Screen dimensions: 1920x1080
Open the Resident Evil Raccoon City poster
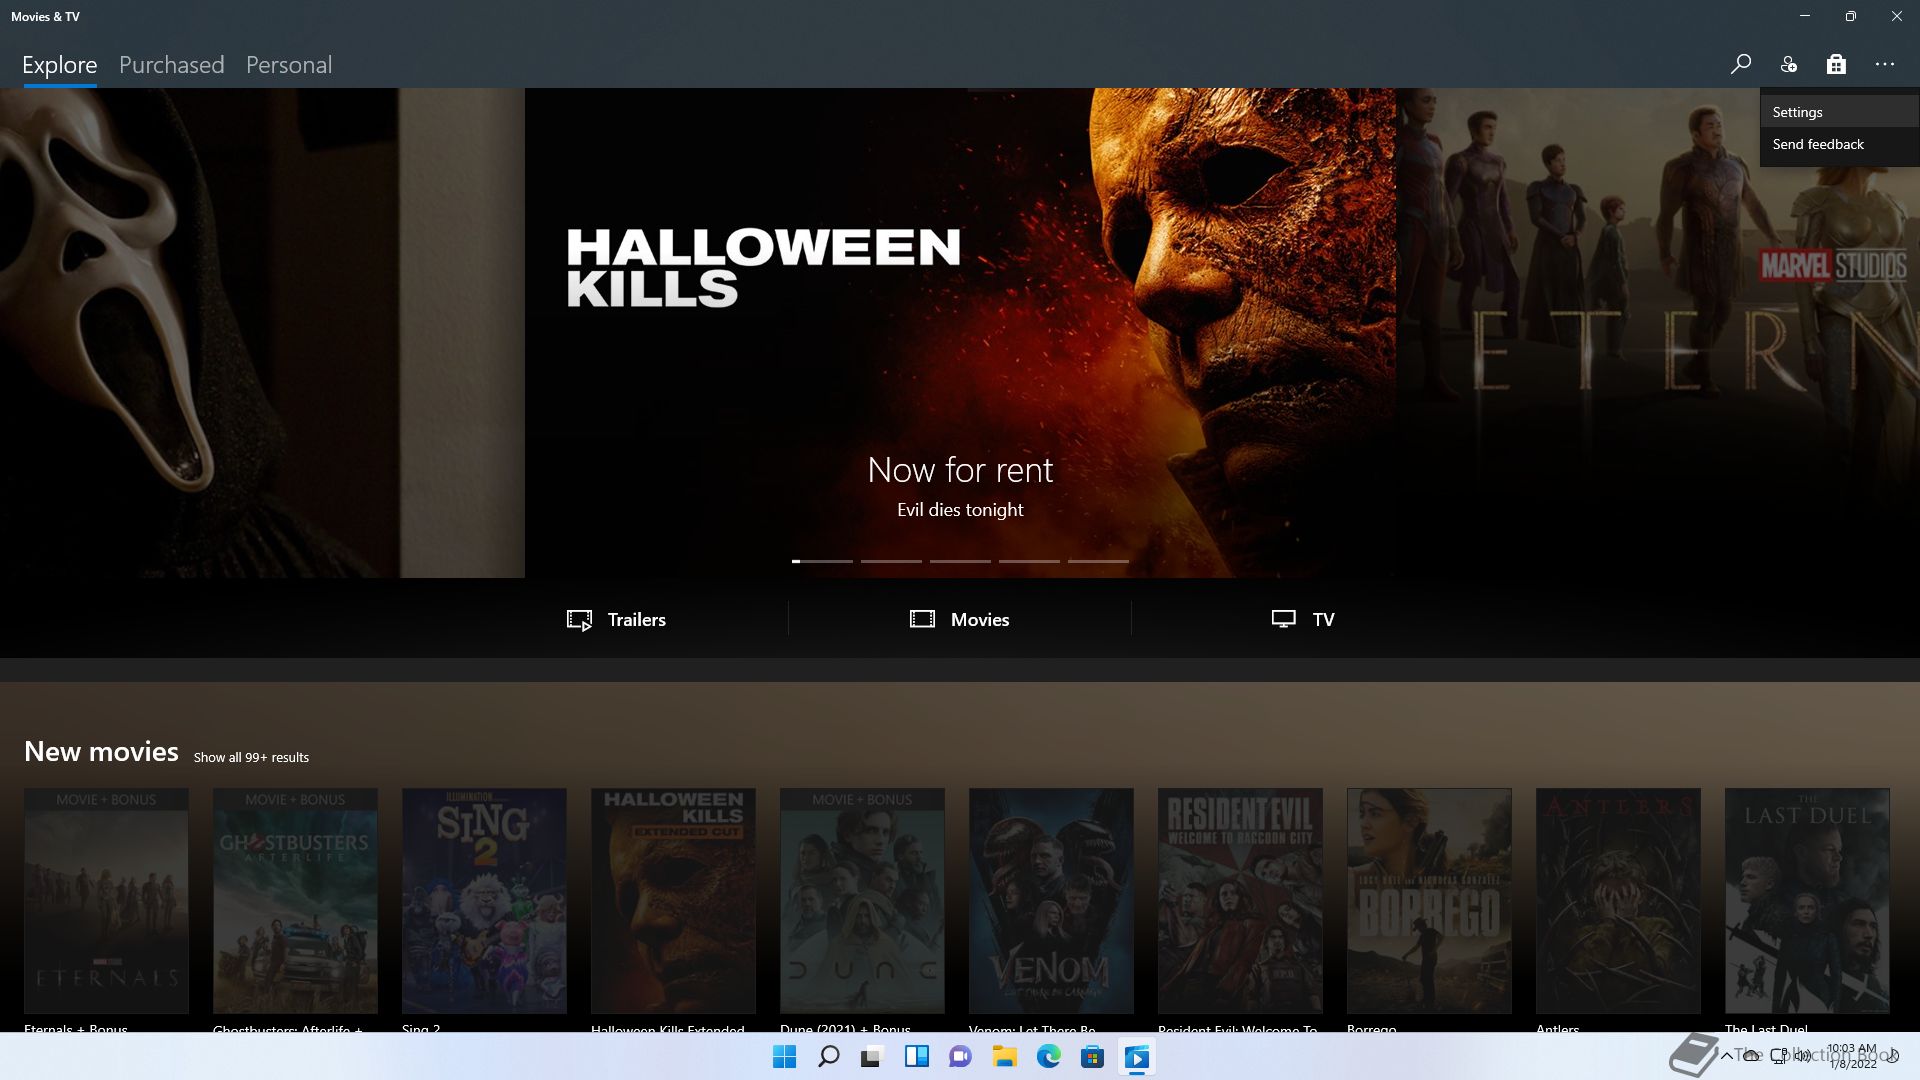click(1240, 901)
